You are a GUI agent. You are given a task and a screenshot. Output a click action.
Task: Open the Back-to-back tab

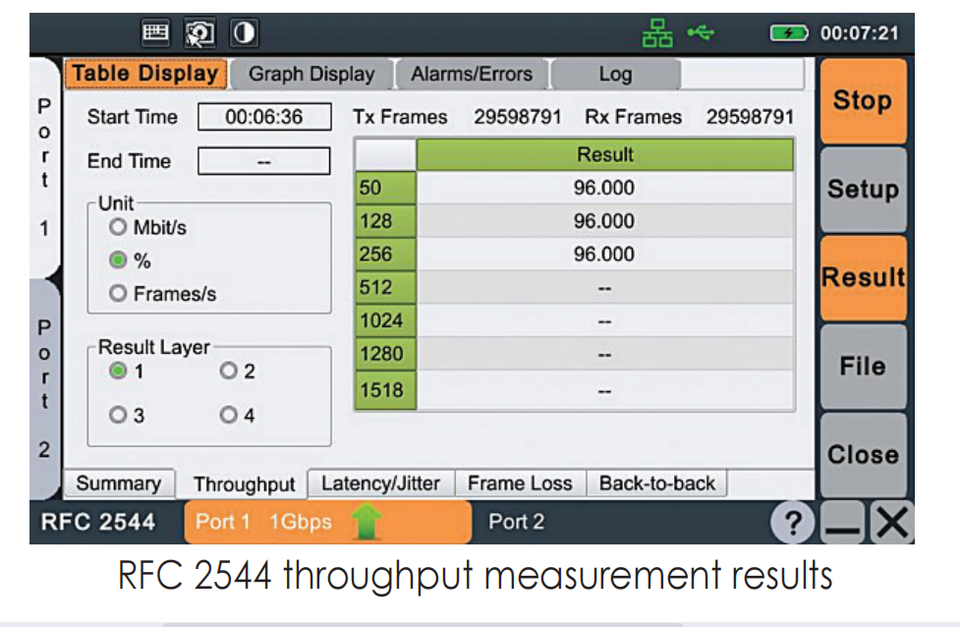tap(657, 483)
